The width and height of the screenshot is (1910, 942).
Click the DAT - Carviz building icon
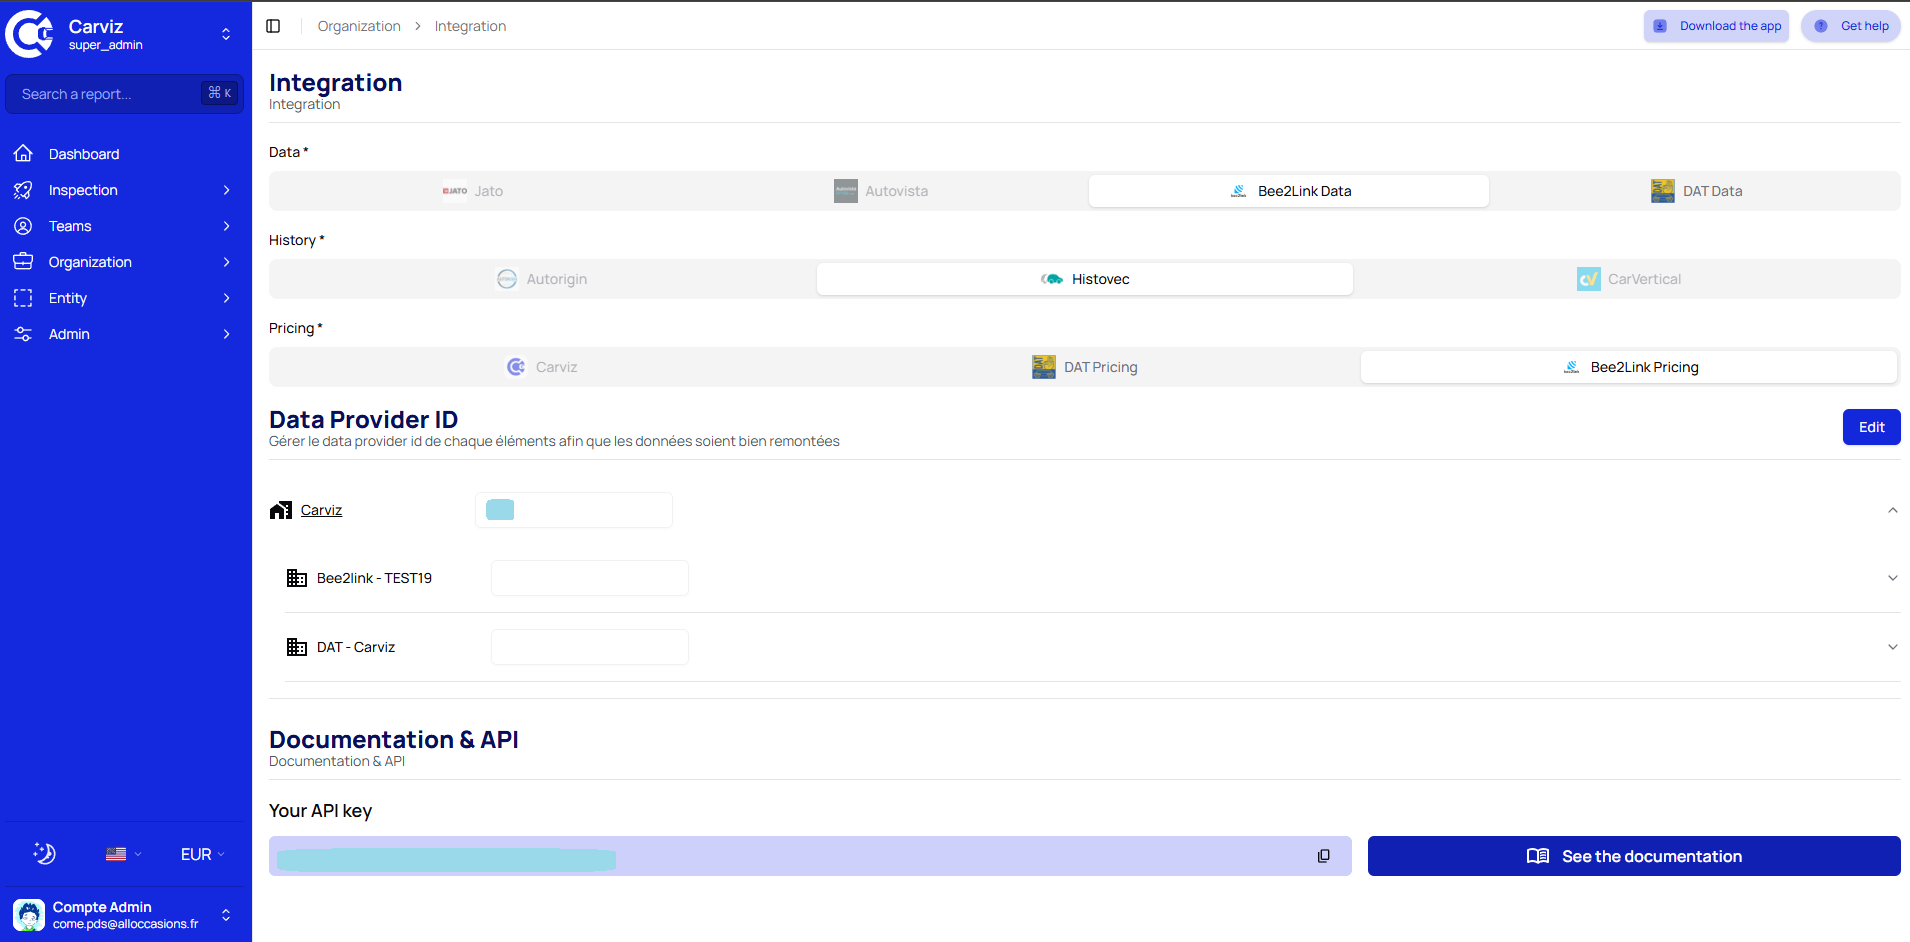click(297, 647)
